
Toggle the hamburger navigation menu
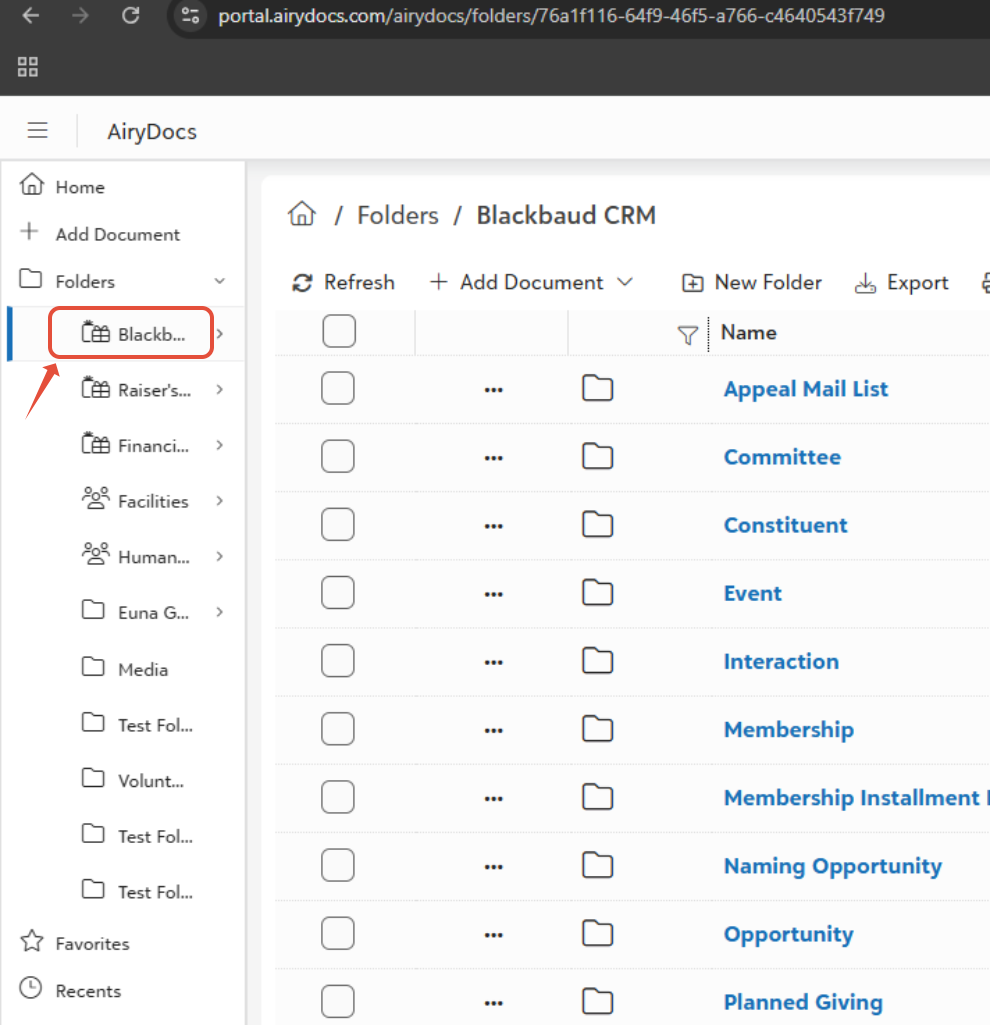click(x=37, y=131)
